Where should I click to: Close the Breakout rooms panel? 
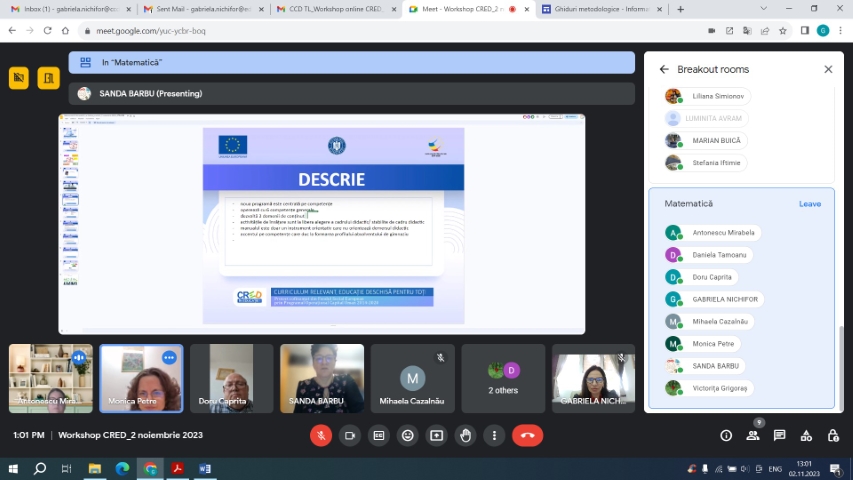pos(828,69)
